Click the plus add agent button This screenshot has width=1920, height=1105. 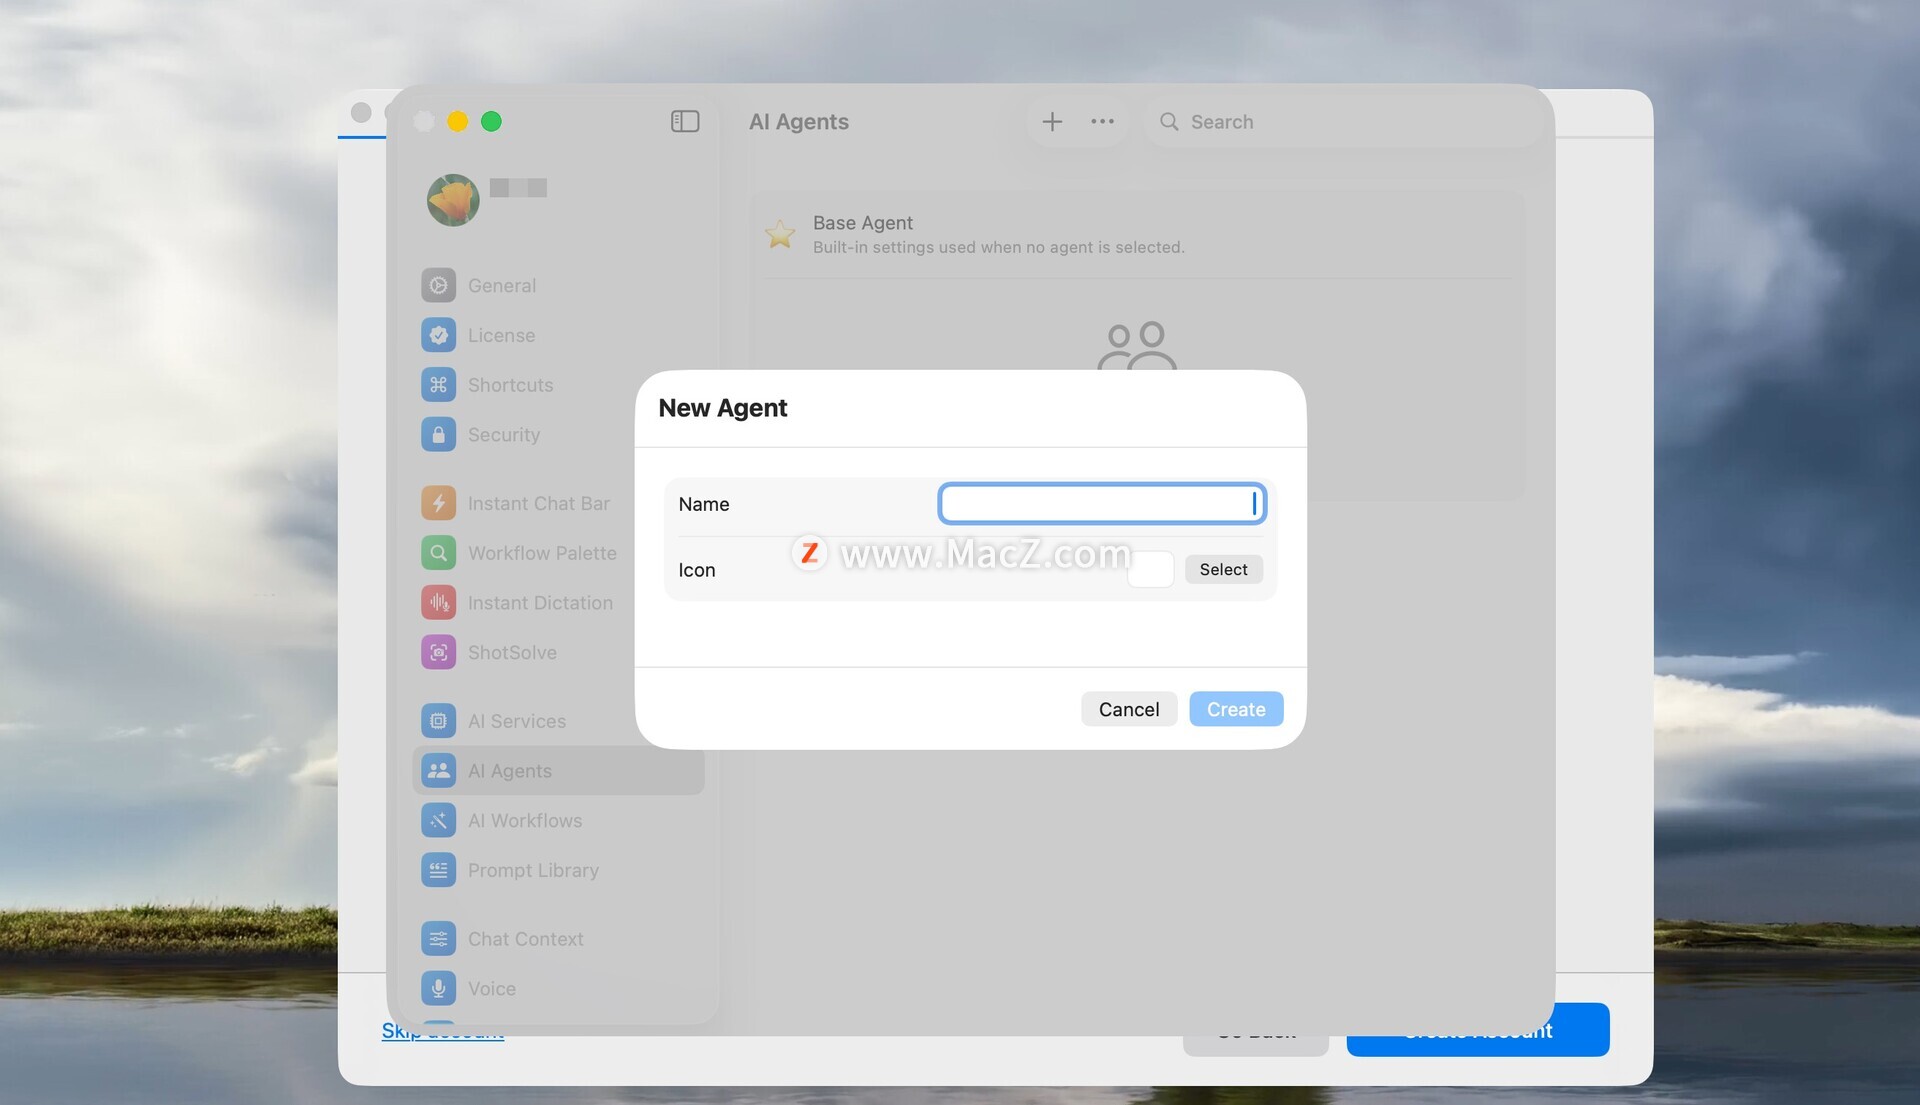[x=1052, y=122]
